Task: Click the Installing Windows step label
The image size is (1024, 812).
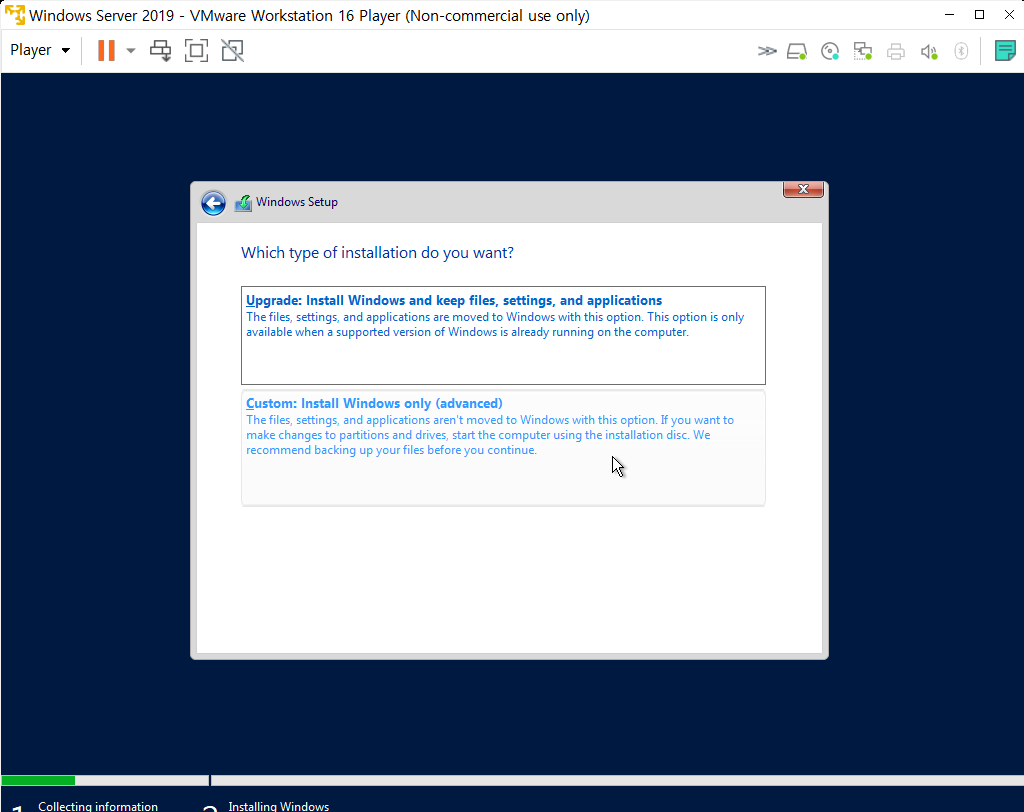Action: (279, 807)
